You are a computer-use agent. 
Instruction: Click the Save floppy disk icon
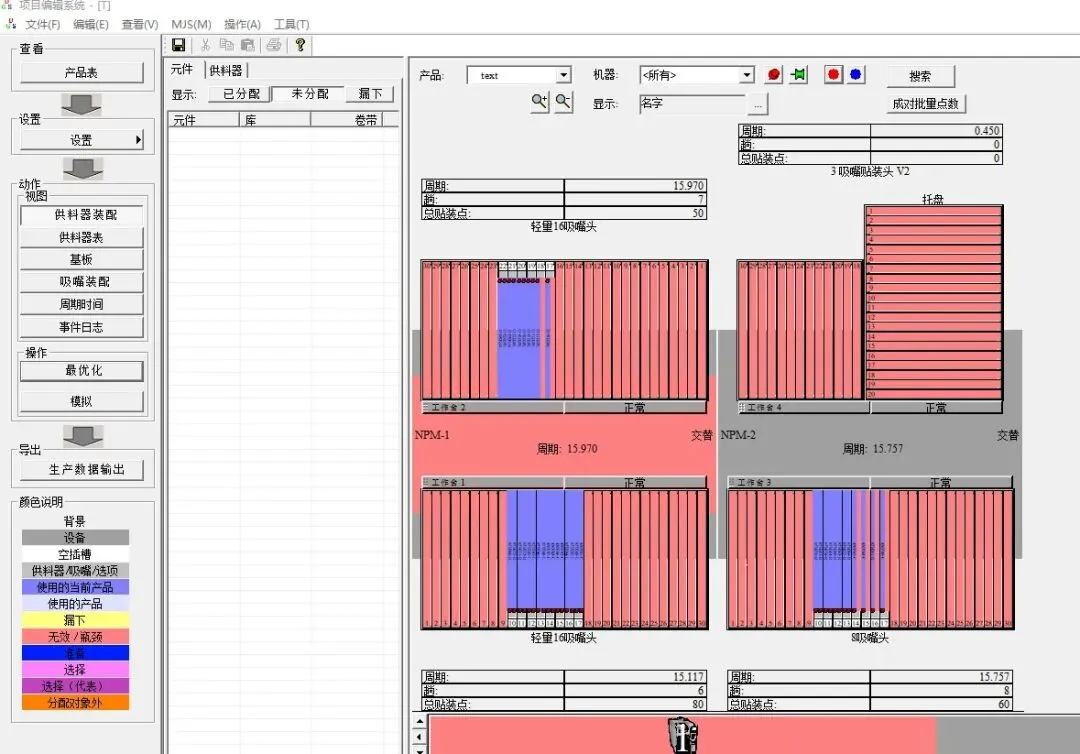click(178, 45)
